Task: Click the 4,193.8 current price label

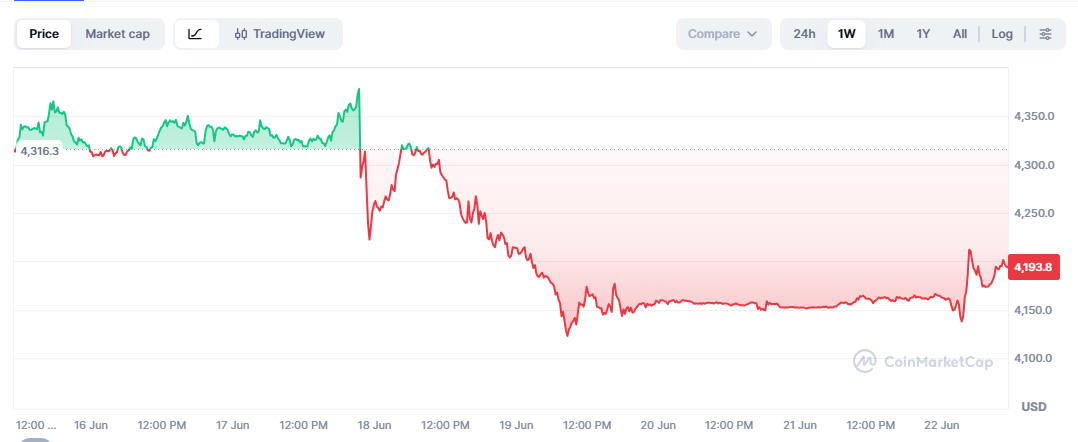Action: pos(1033,267)
